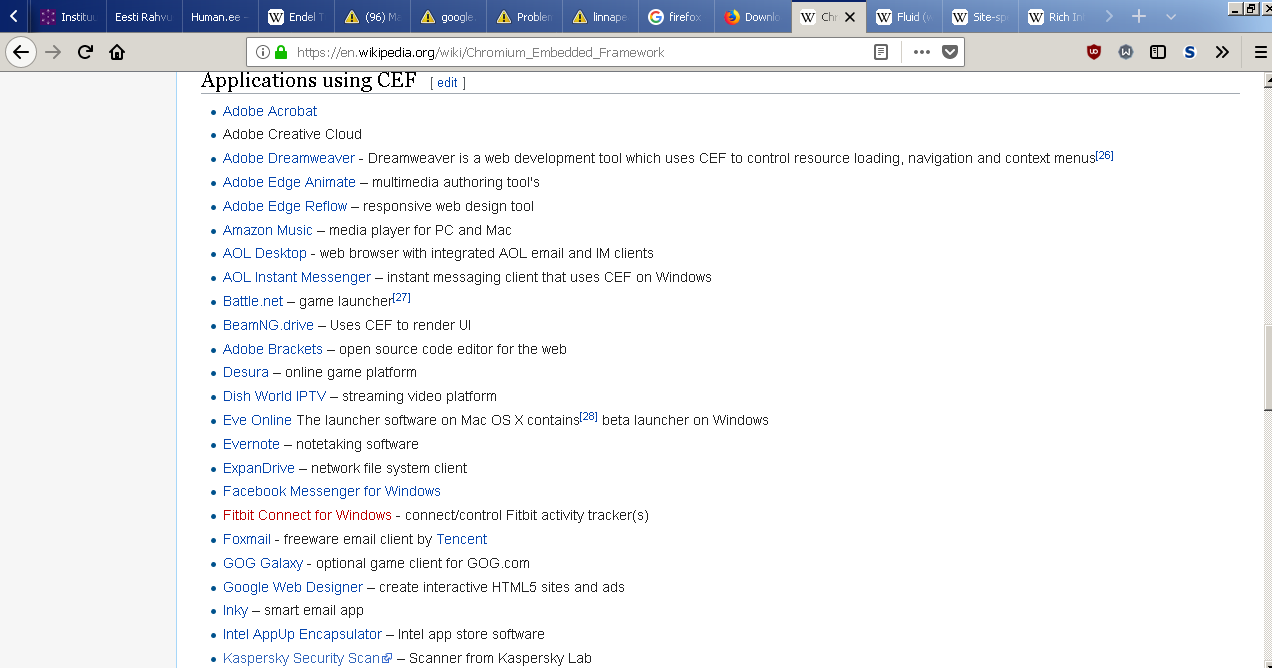This screenshot has width=1272, height=668.
Task: Open the ExpanDrive link
Action: tap(259, 468)
